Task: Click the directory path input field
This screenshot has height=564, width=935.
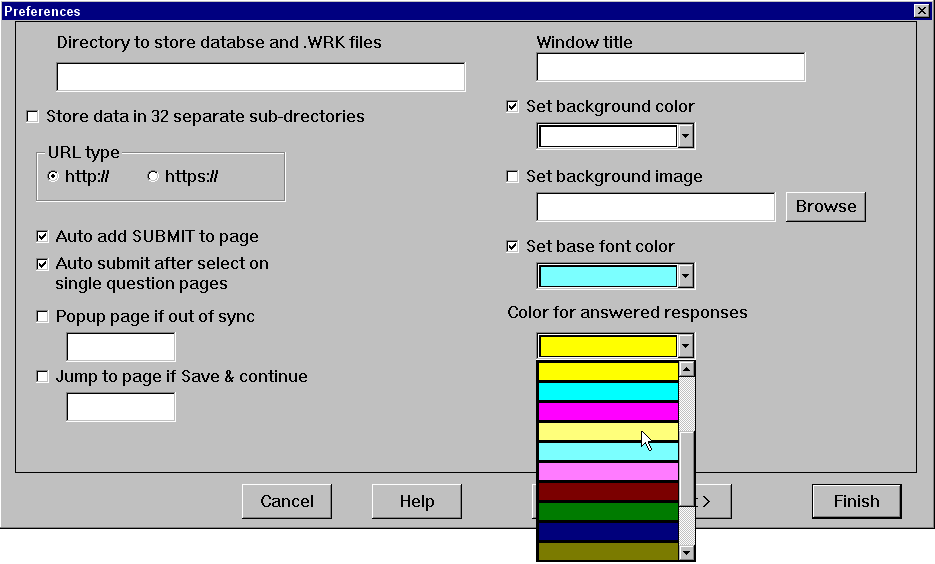Action: 261,77
